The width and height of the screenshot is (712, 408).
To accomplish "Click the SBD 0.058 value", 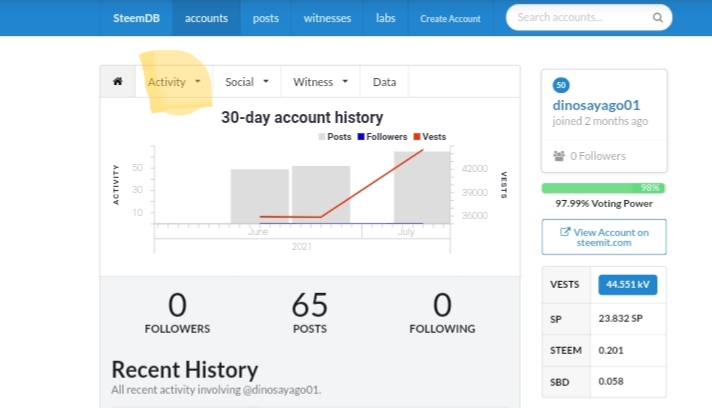I will coord(611,381).
